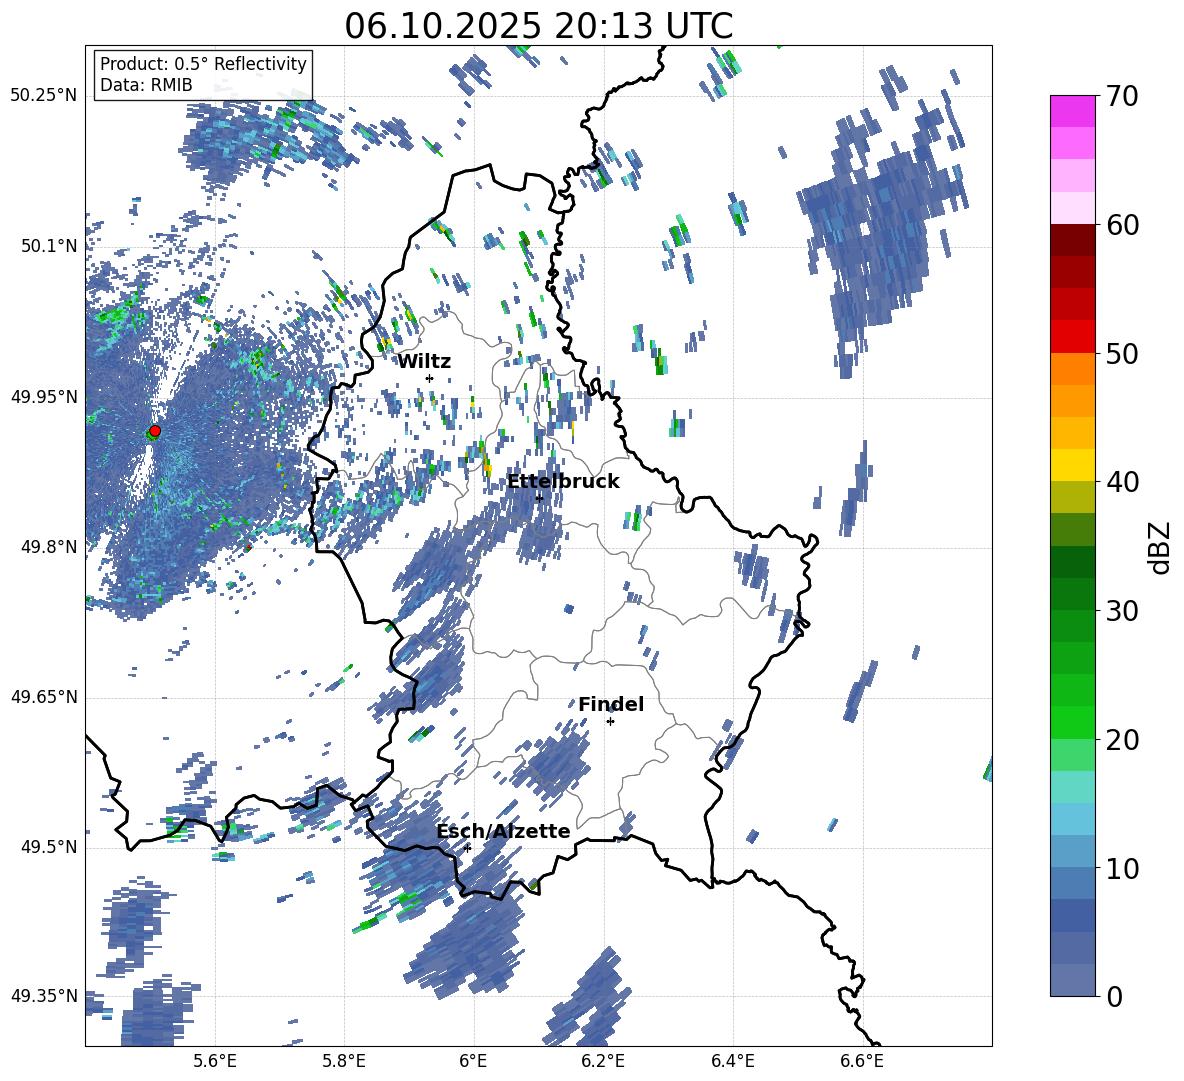This screenshot has height=1081, width=1184.
Task: Pick the topmost magenta colorbar swatch
Action: pyautogui.click(x=1073, y=111)
